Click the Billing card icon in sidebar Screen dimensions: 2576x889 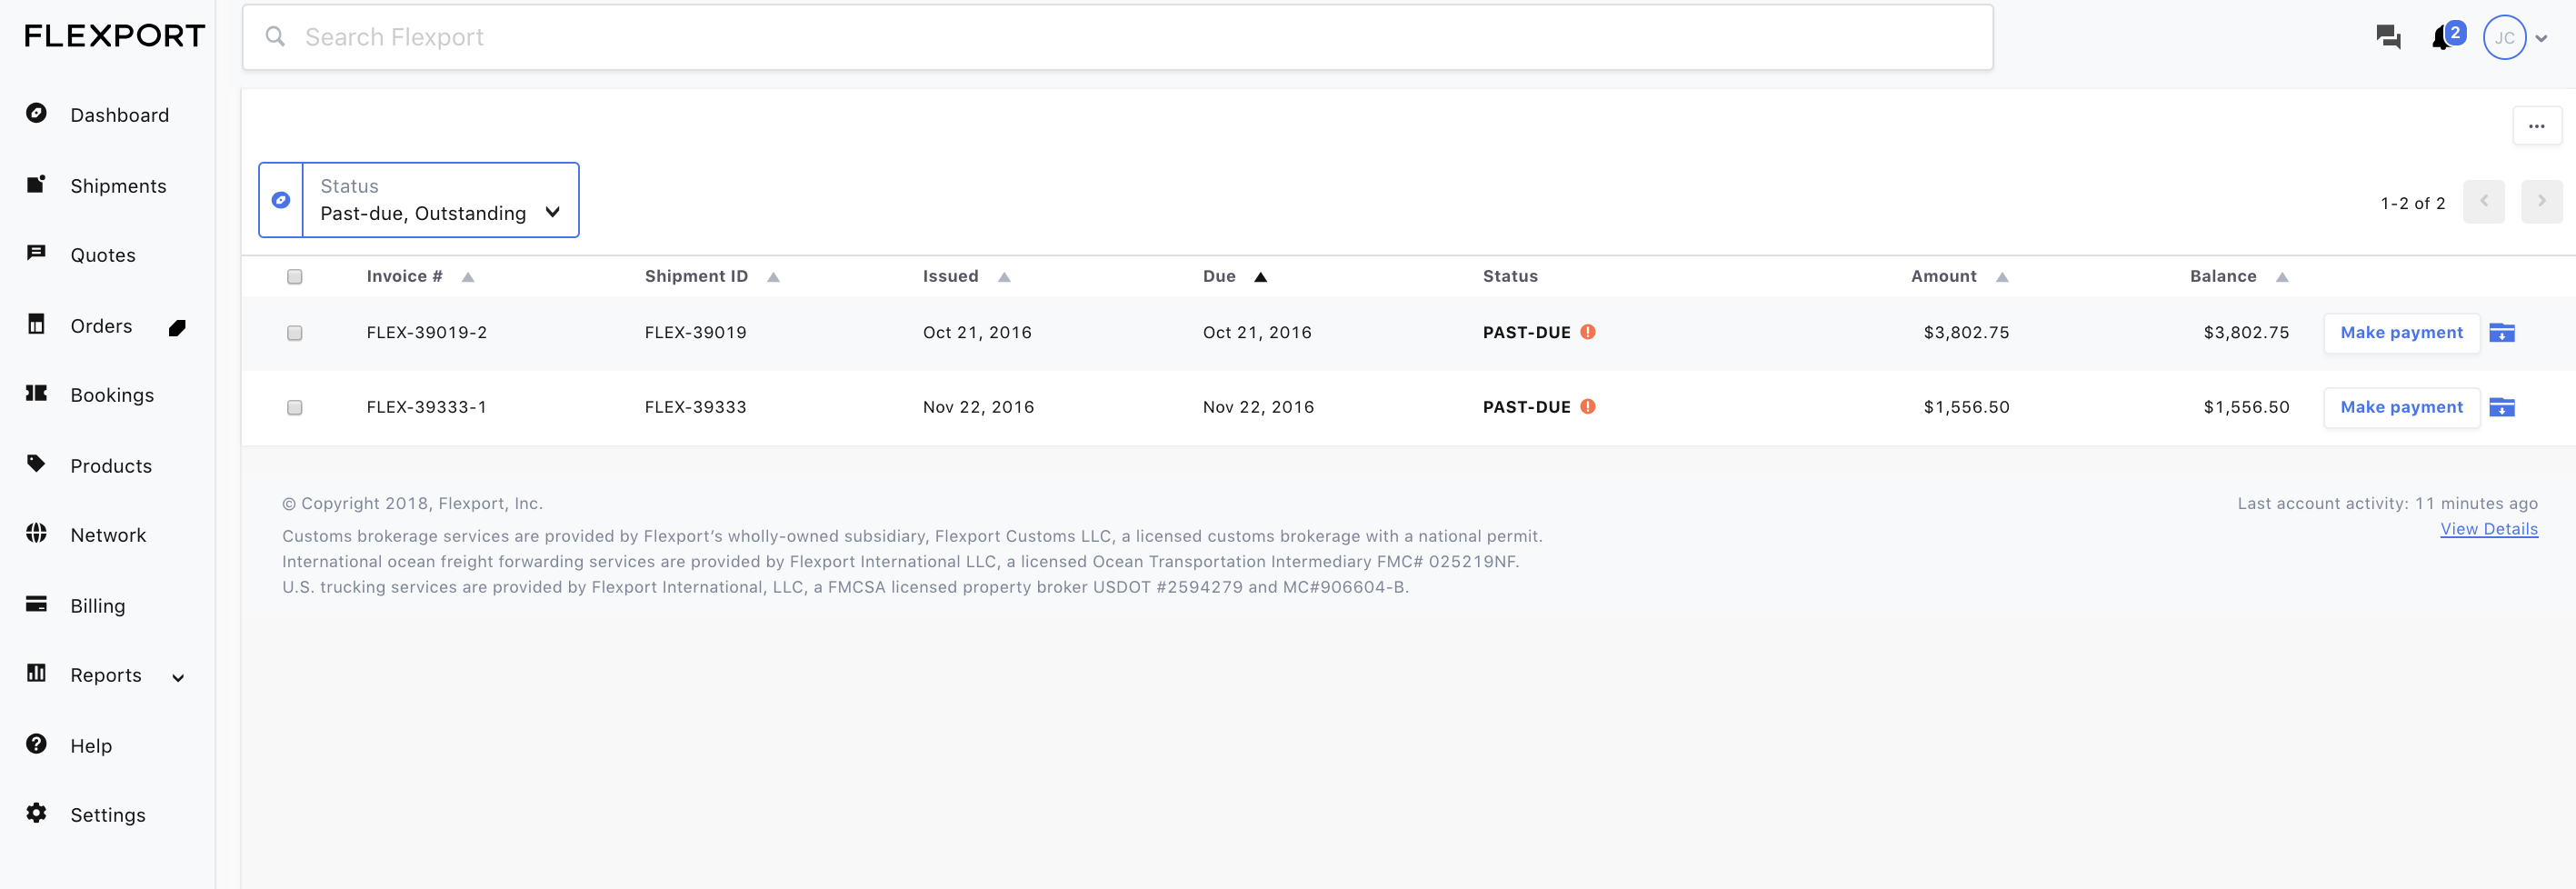pos(36,604)
